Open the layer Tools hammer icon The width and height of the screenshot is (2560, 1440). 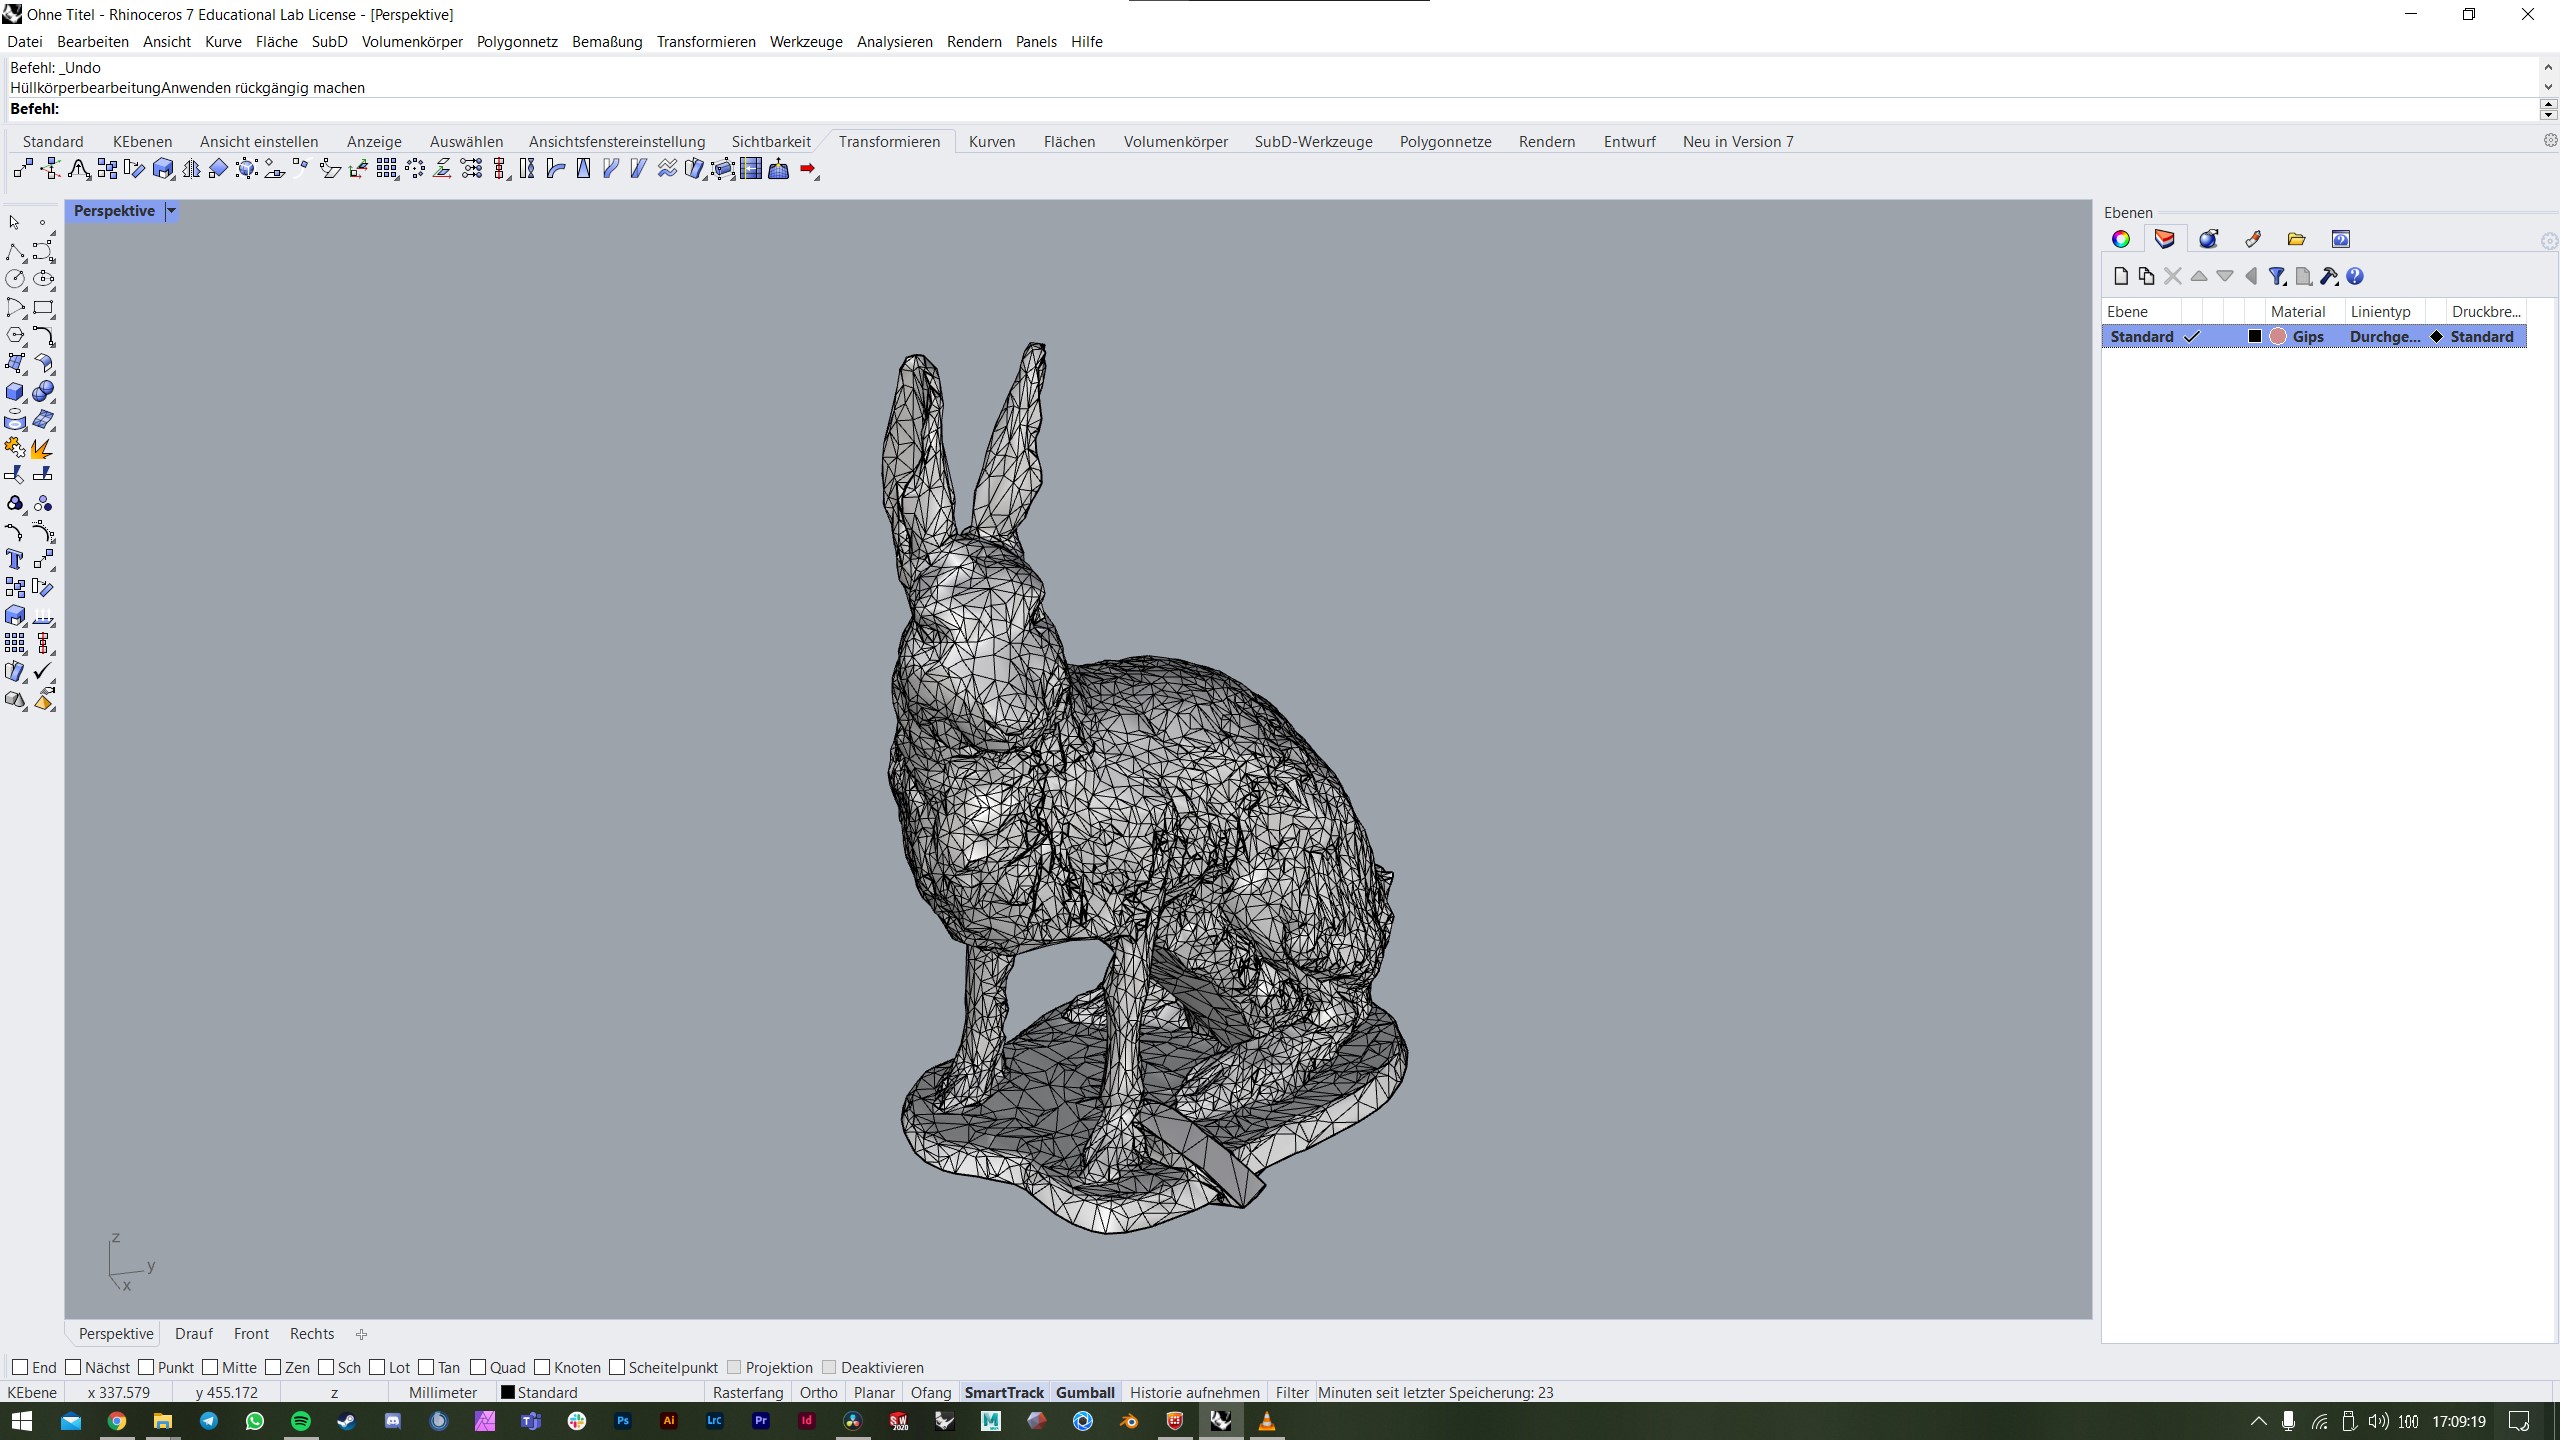point(2329,276)
